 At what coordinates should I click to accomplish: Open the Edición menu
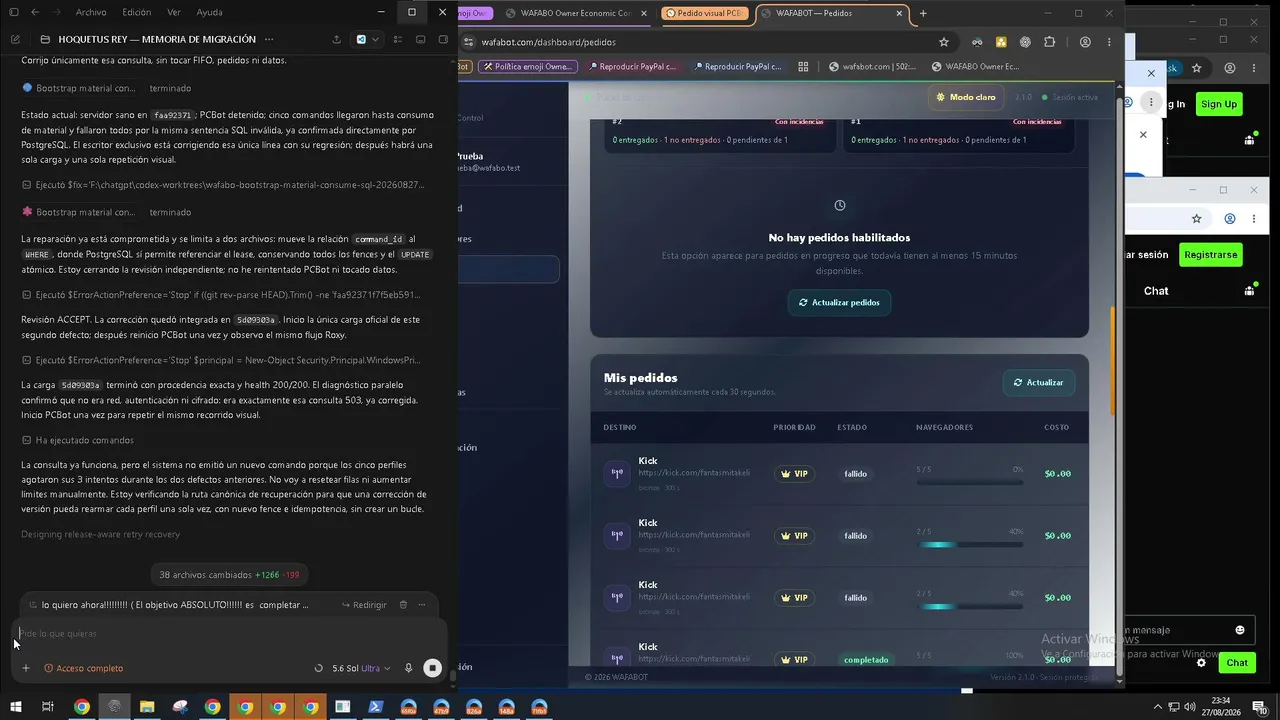pos(137,12)
